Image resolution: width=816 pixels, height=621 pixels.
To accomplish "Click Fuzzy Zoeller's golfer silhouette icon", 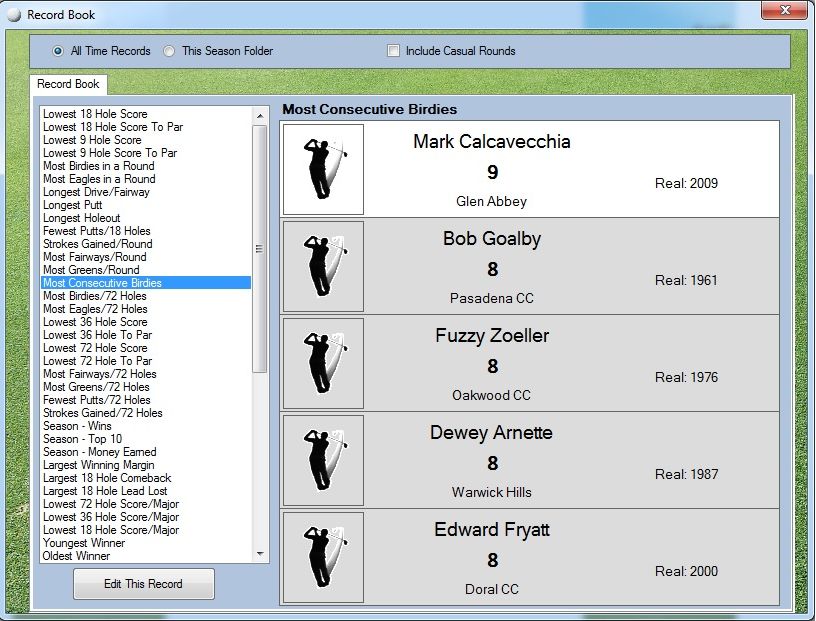I will coord(323,363).
